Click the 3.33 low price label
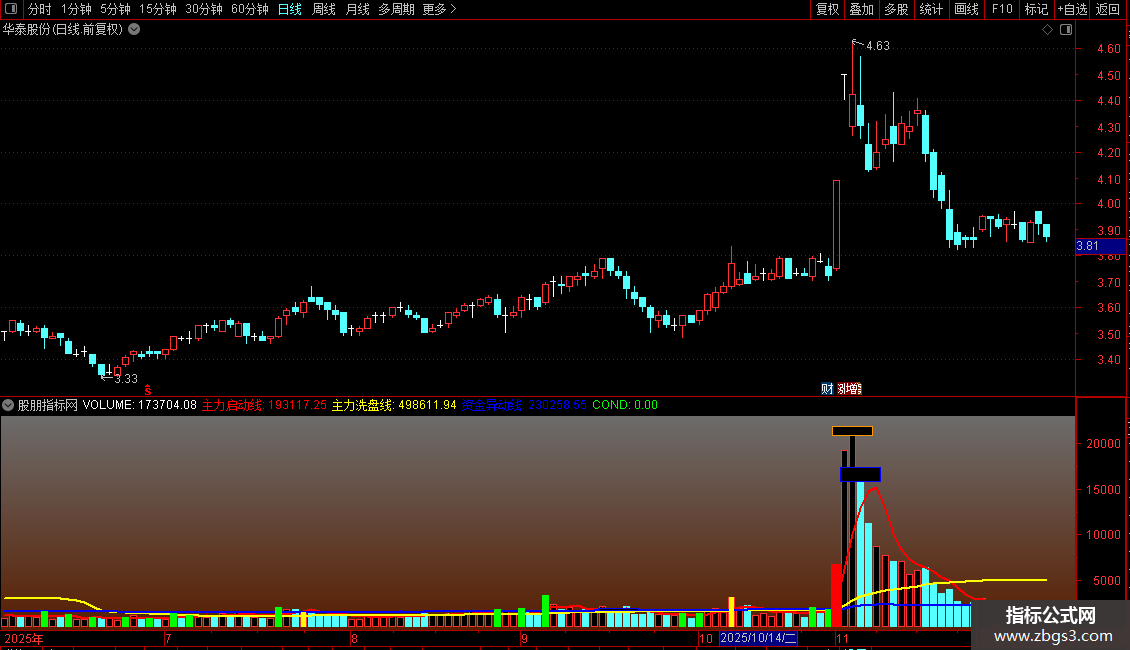Viewport: 1130px width, 650px height. (126, 379)
